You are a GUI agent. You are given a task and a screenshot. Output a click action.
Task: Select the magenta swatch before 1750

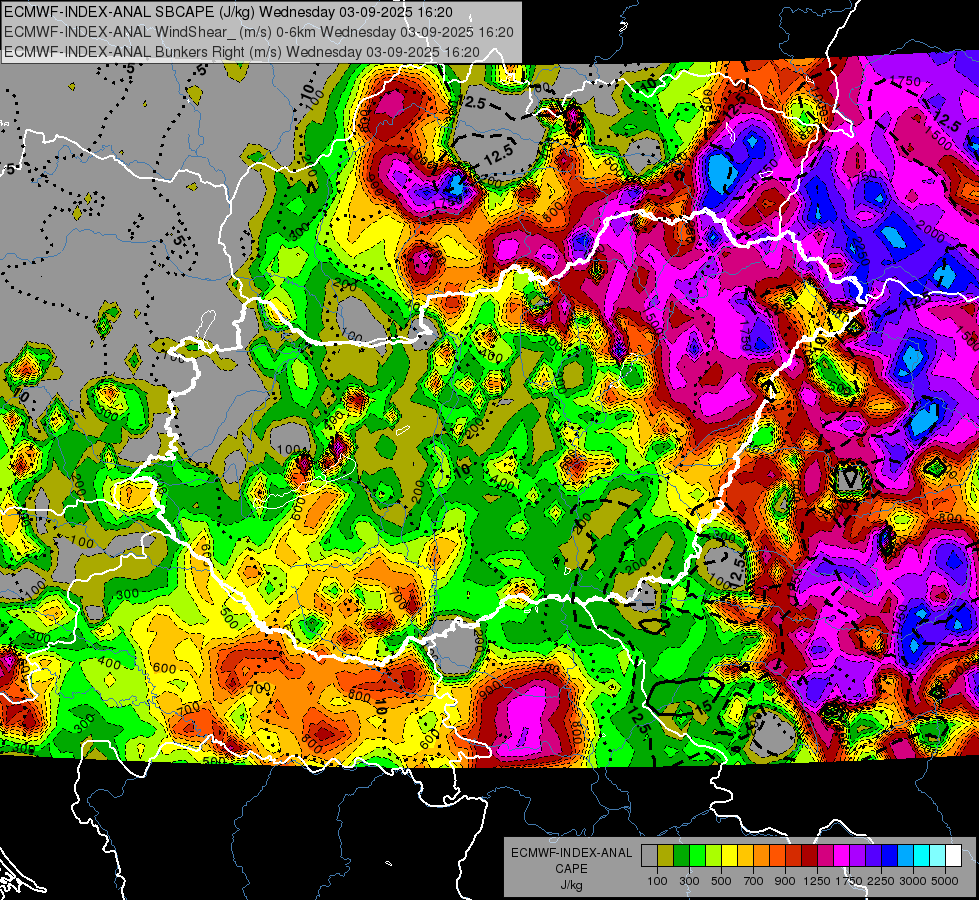842,856
